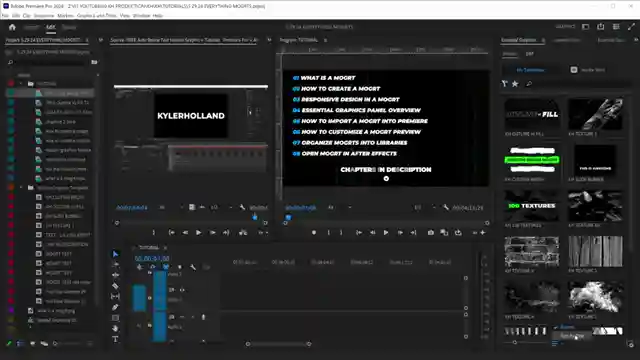Switch to the Export workspace tab
Viewport: 640px width, 360px height.
pos(69,27)
